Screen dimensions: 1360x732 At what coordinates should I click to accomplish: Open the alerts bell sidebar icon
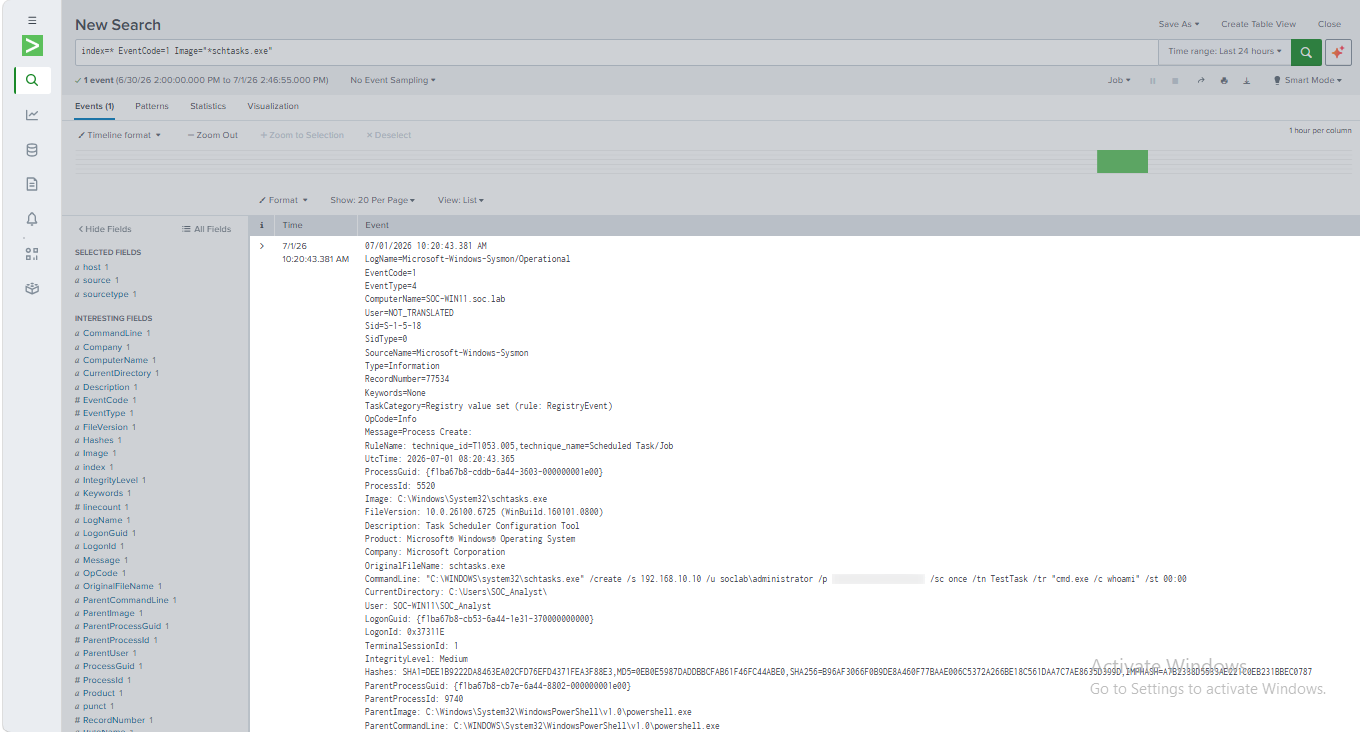(32, 219)
